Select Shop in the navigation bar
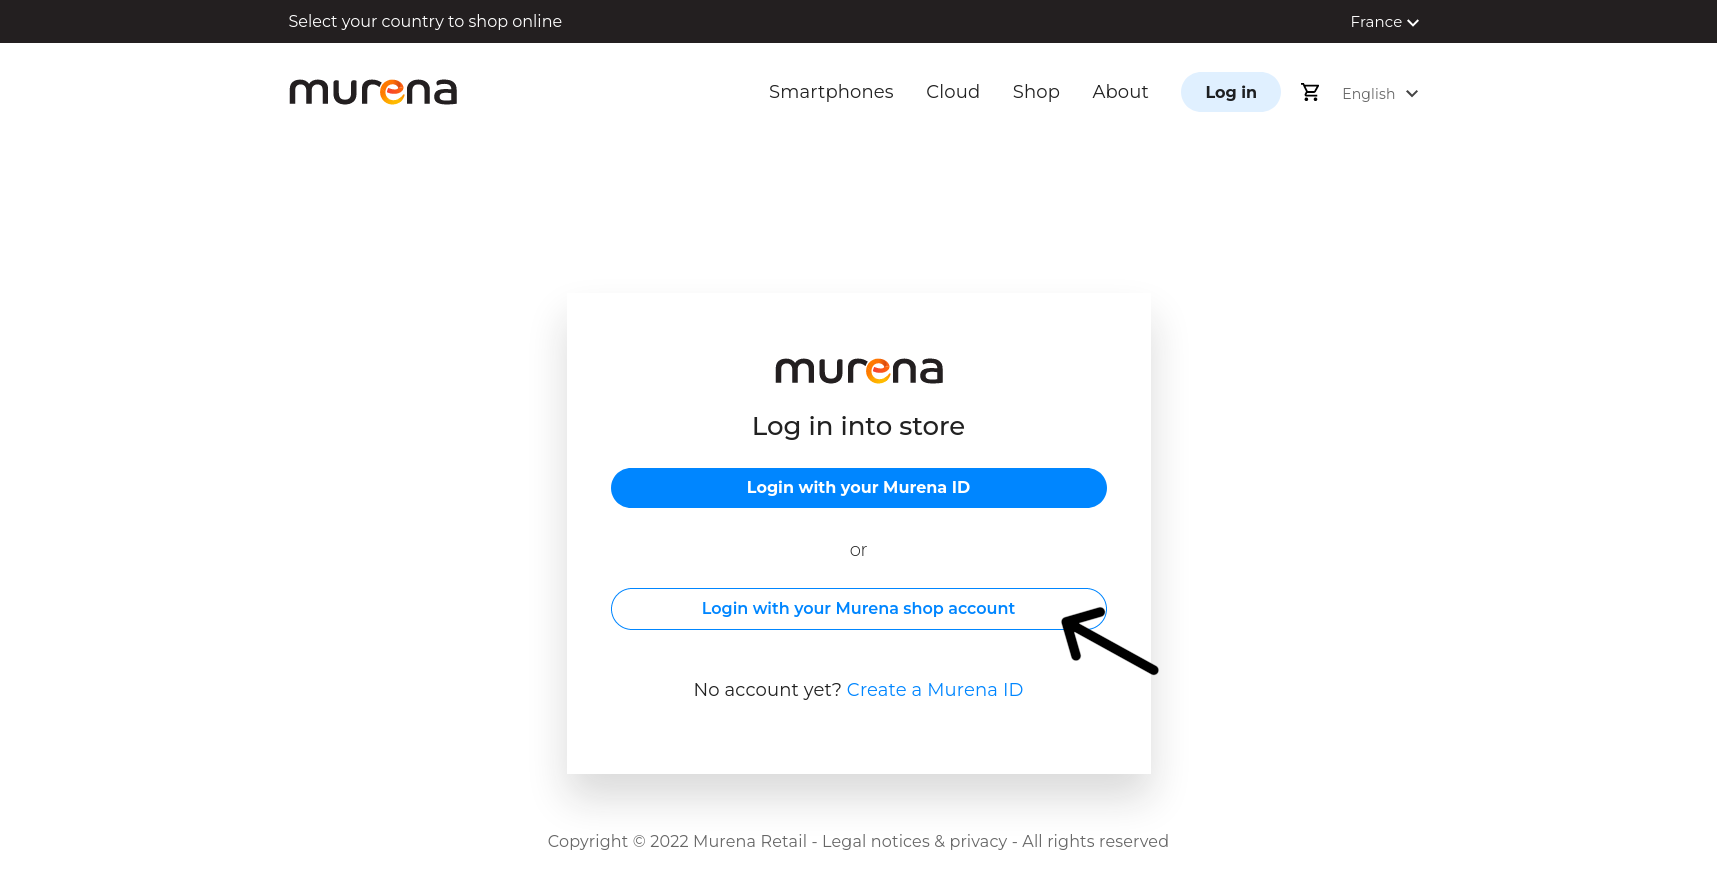The height and width of the screenshot is (883, 1717). (1035, 92)
